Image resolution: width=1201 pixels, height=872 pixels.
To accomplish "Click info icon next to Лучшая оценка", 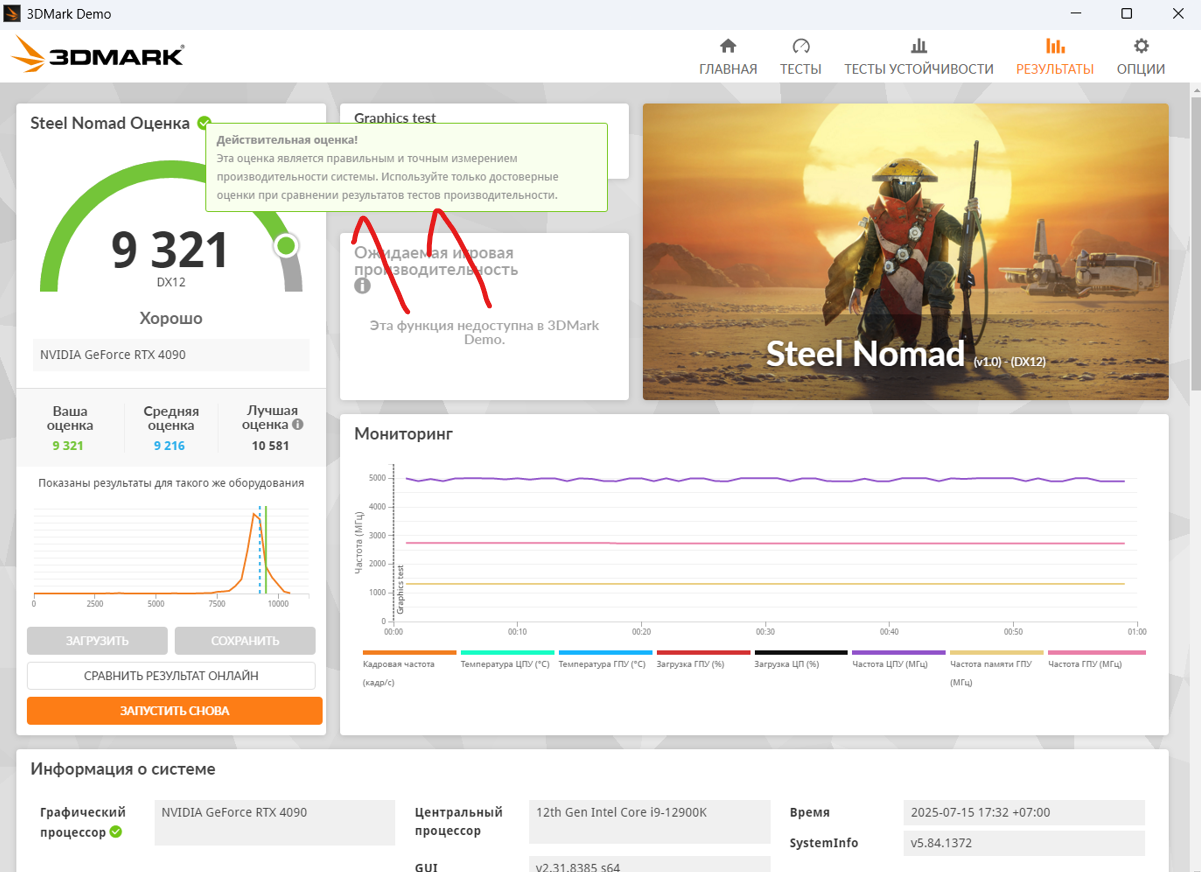I will click(x=297, y=424).
